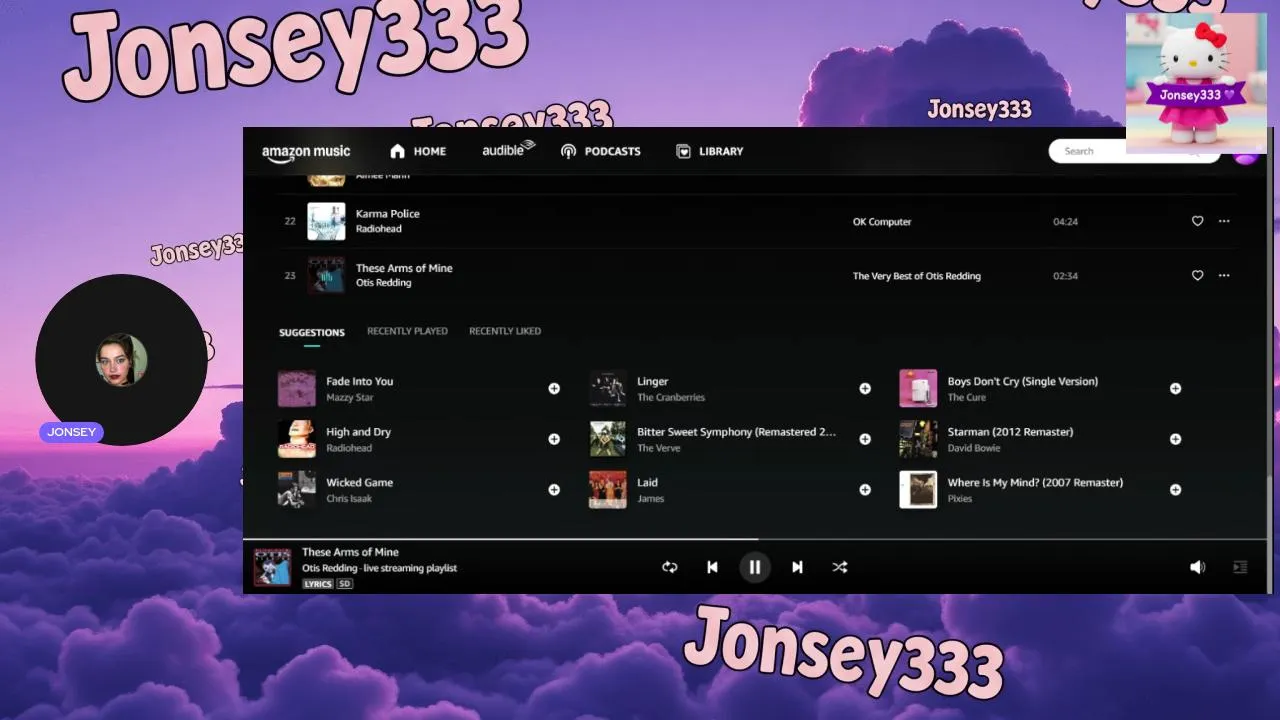Add Laid by James to the playlist

[x=865, y=490]
